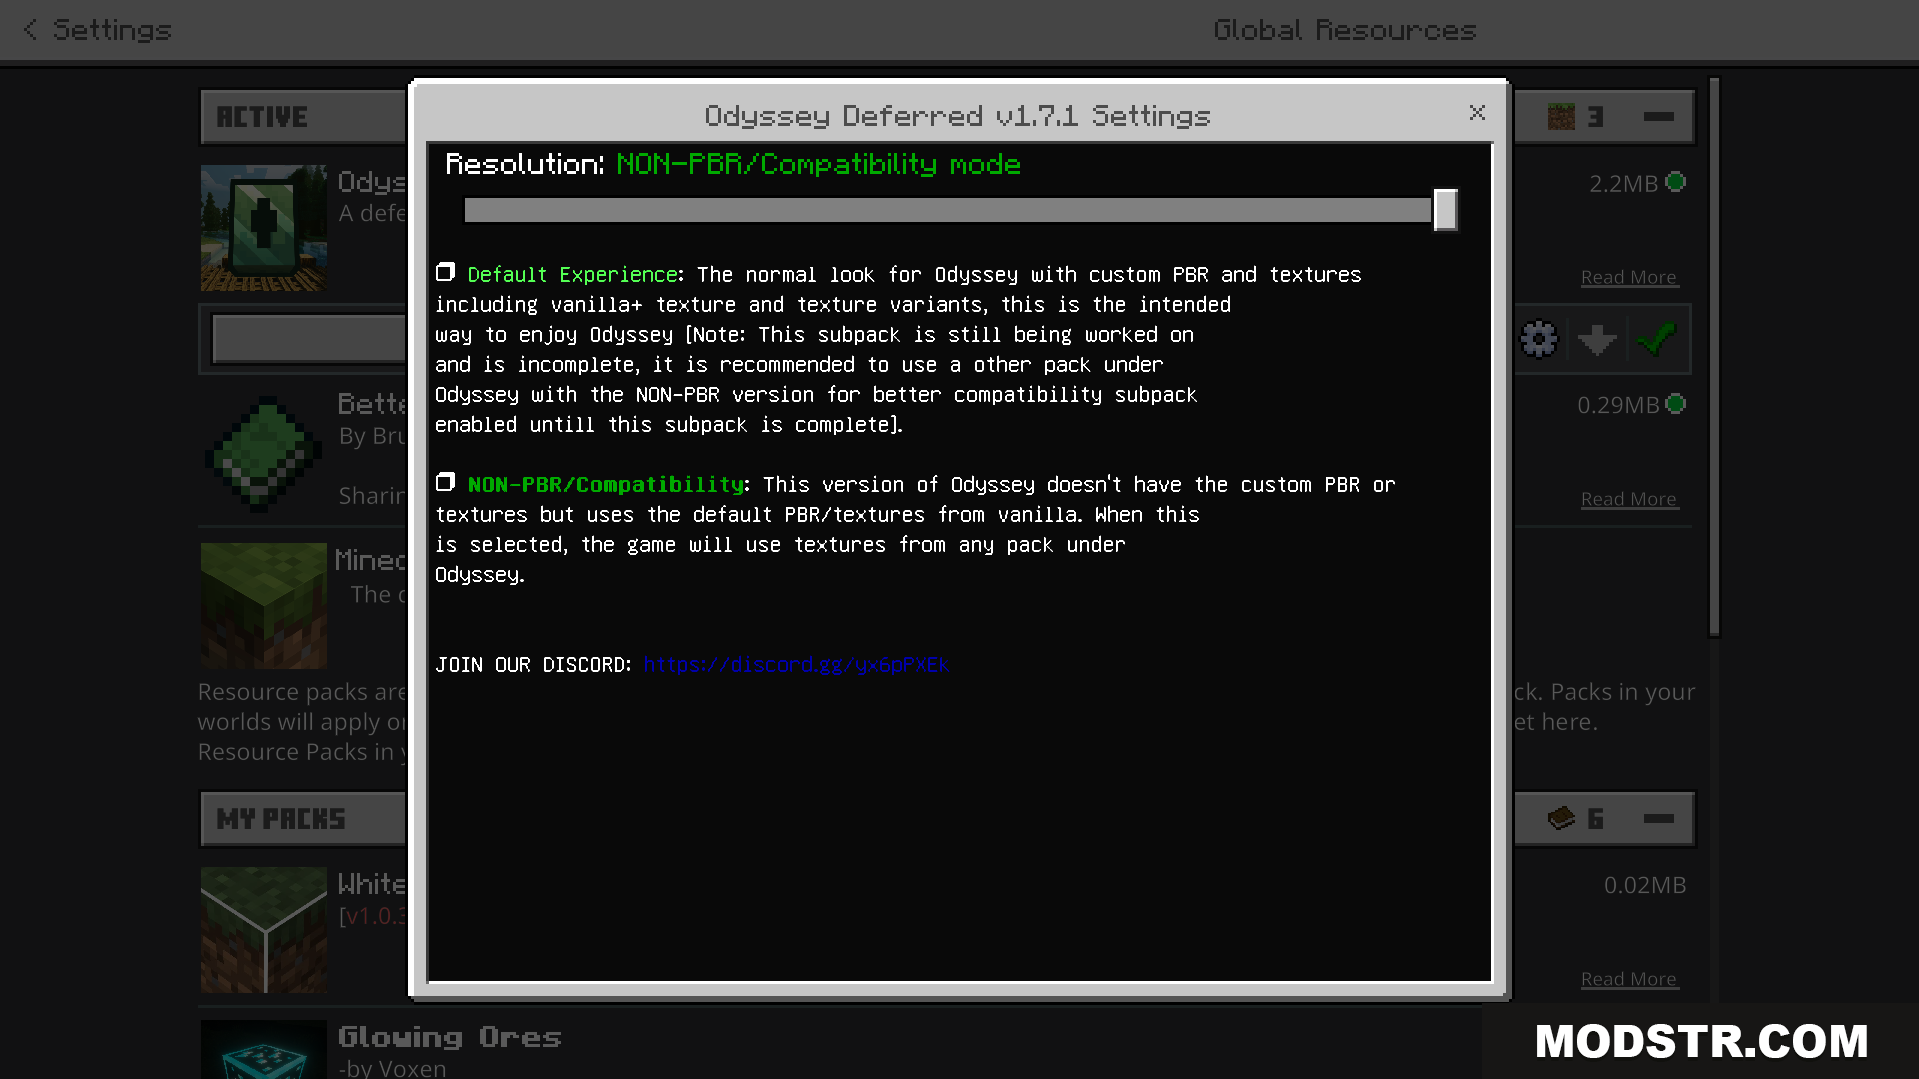Click the NON-PBR/Compatibility bullet icon
The height and width of the screenshot is (1079, 1919).
point(446,482)
